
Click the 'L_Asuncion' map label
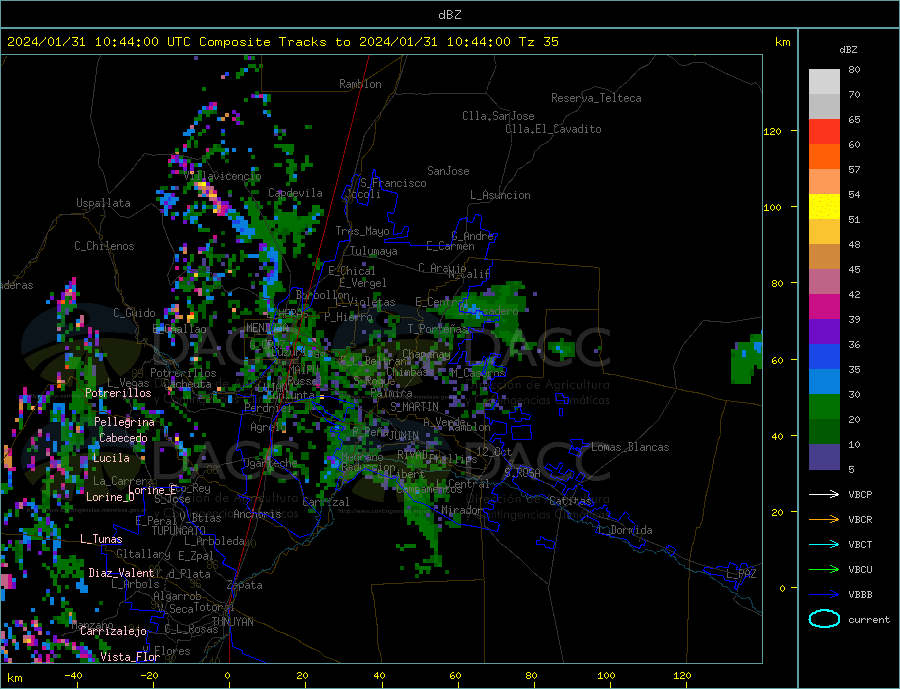(x=501, y=195)
